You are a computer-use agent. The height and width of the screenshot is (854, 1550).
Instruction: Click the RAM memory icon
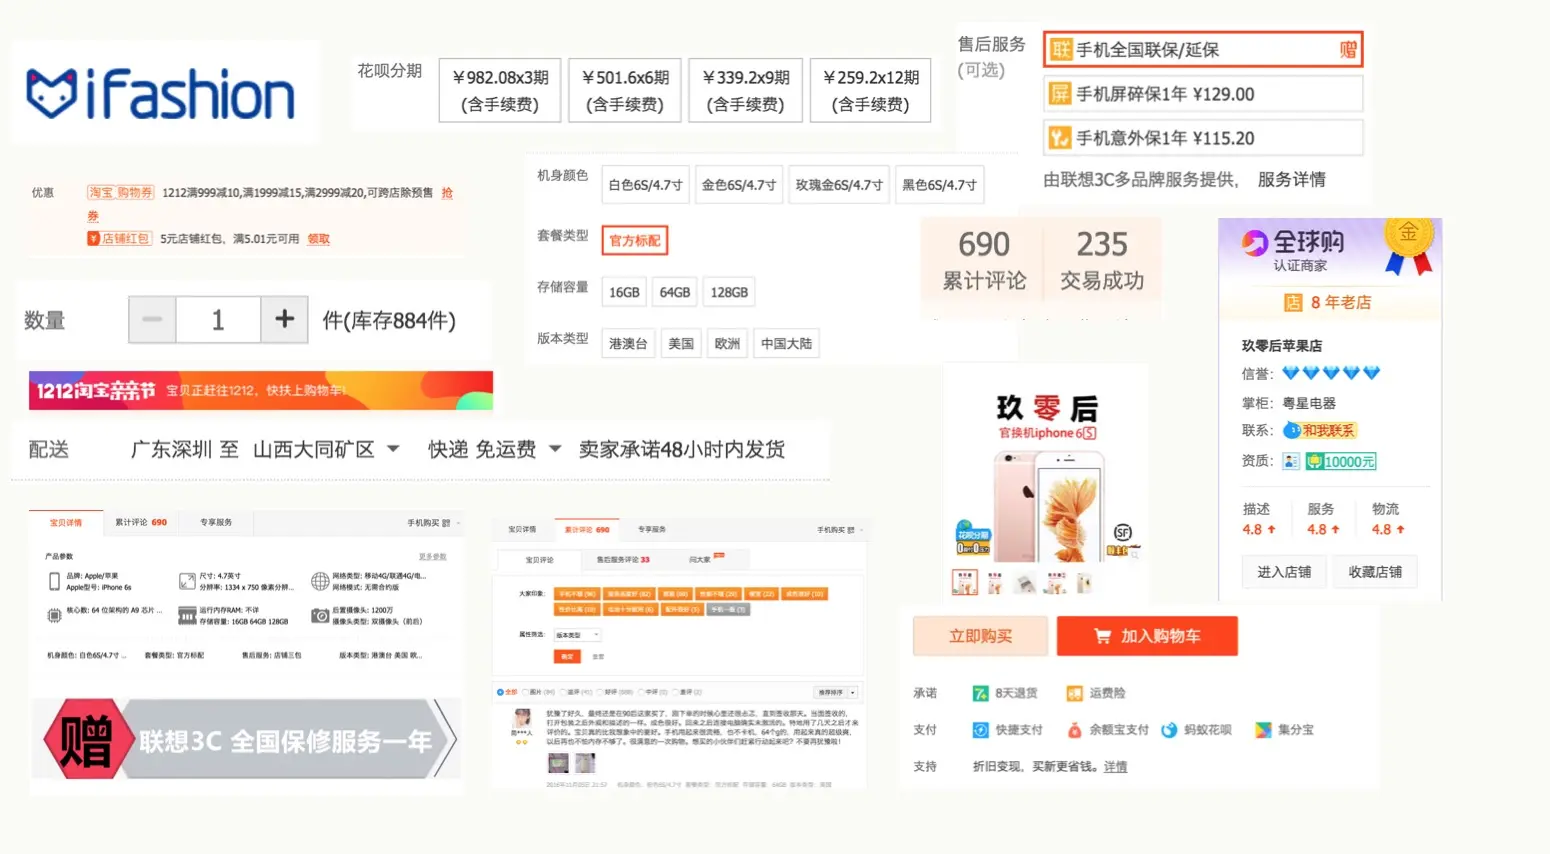tap(187, 616)
